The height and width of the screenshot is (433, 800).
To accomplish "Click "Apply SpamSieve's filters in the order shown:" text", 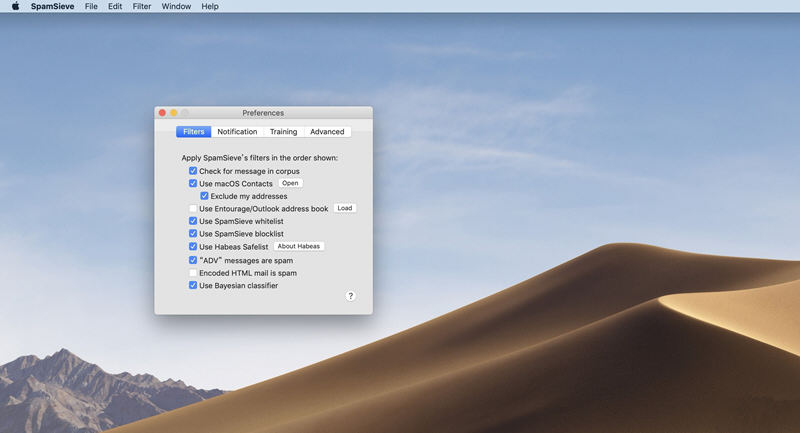I will [260, 158].
